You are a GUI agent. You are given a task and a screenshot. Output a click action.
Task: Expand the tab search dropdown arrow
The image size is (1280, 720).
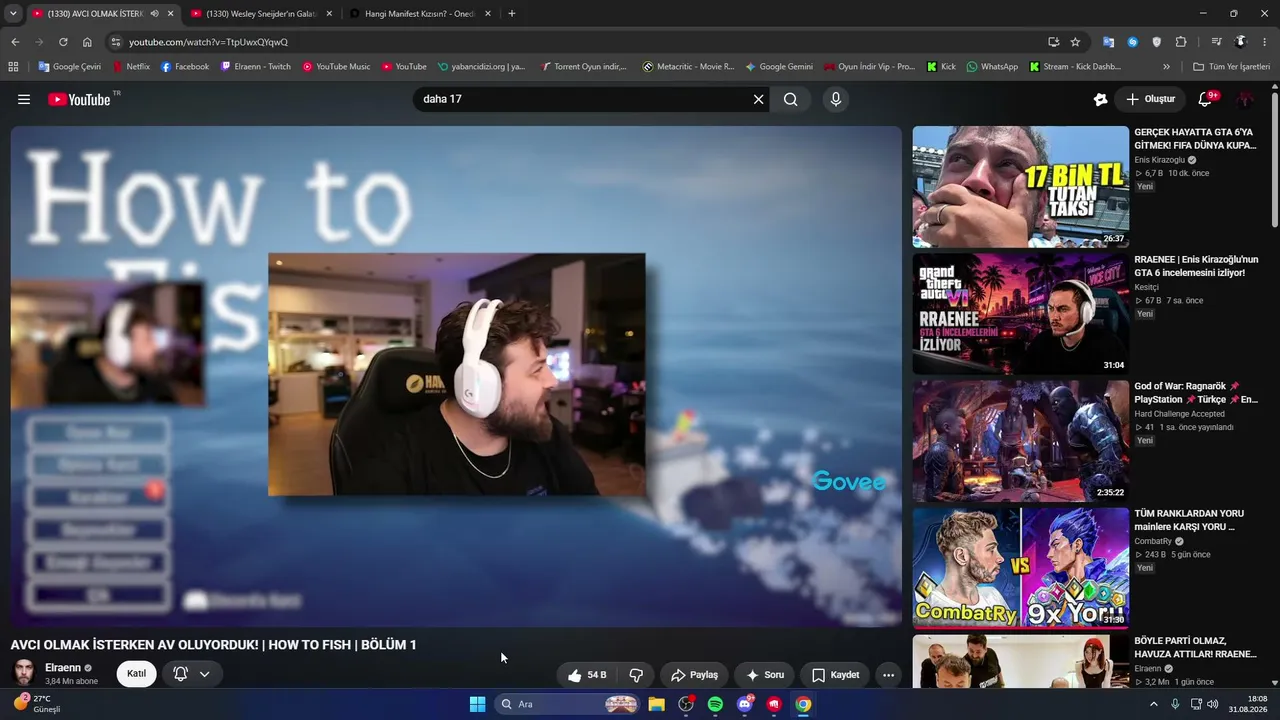click(x=13, y=14)
